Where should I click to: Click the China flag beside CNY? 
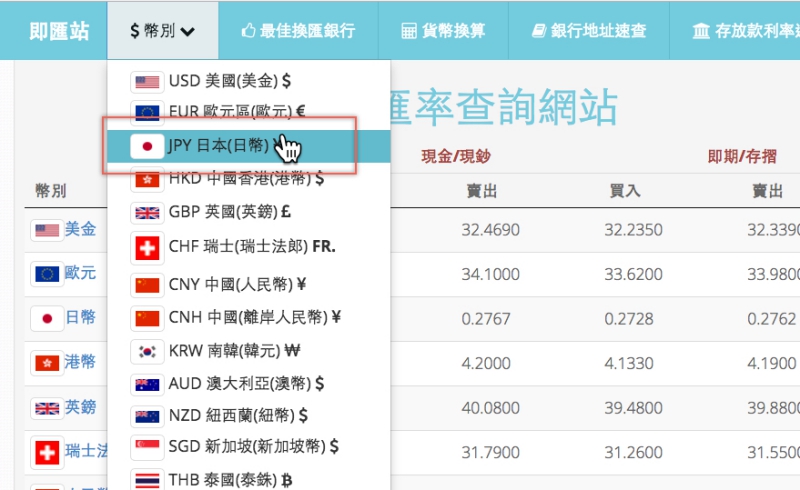pyautogui.click(x=147, y=285)
